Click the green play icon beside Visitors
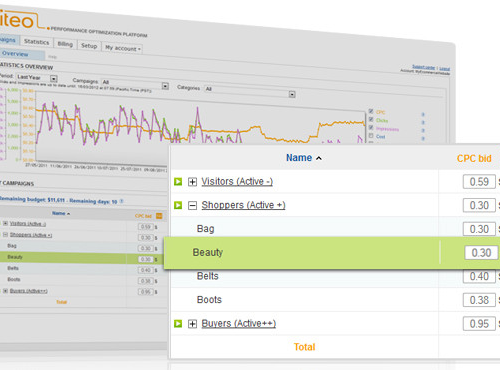500x378 pixels. pos(178,182)
